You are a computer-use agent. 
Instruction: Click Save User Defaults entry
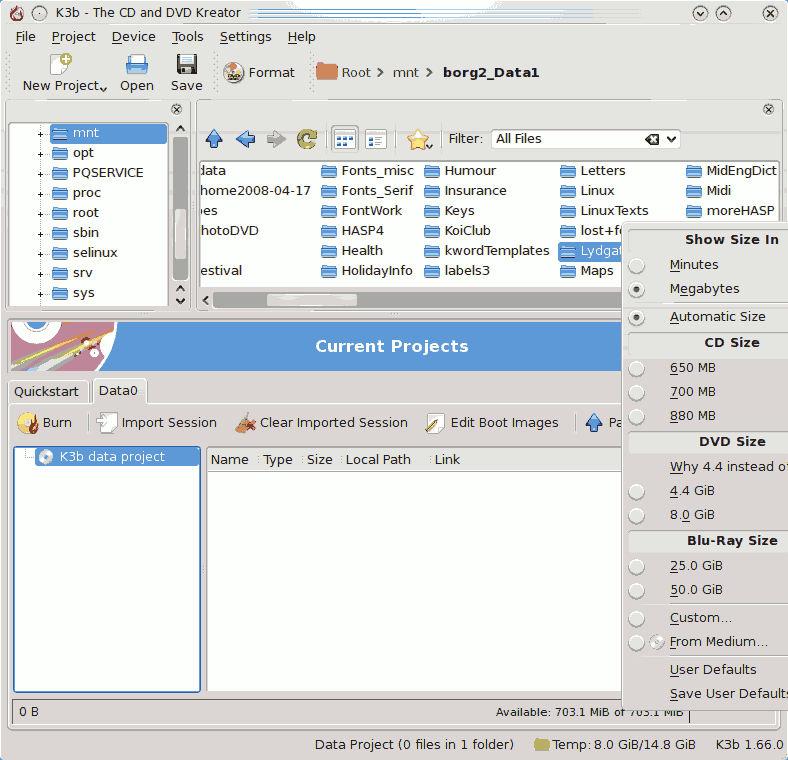[x=728, y=694]
